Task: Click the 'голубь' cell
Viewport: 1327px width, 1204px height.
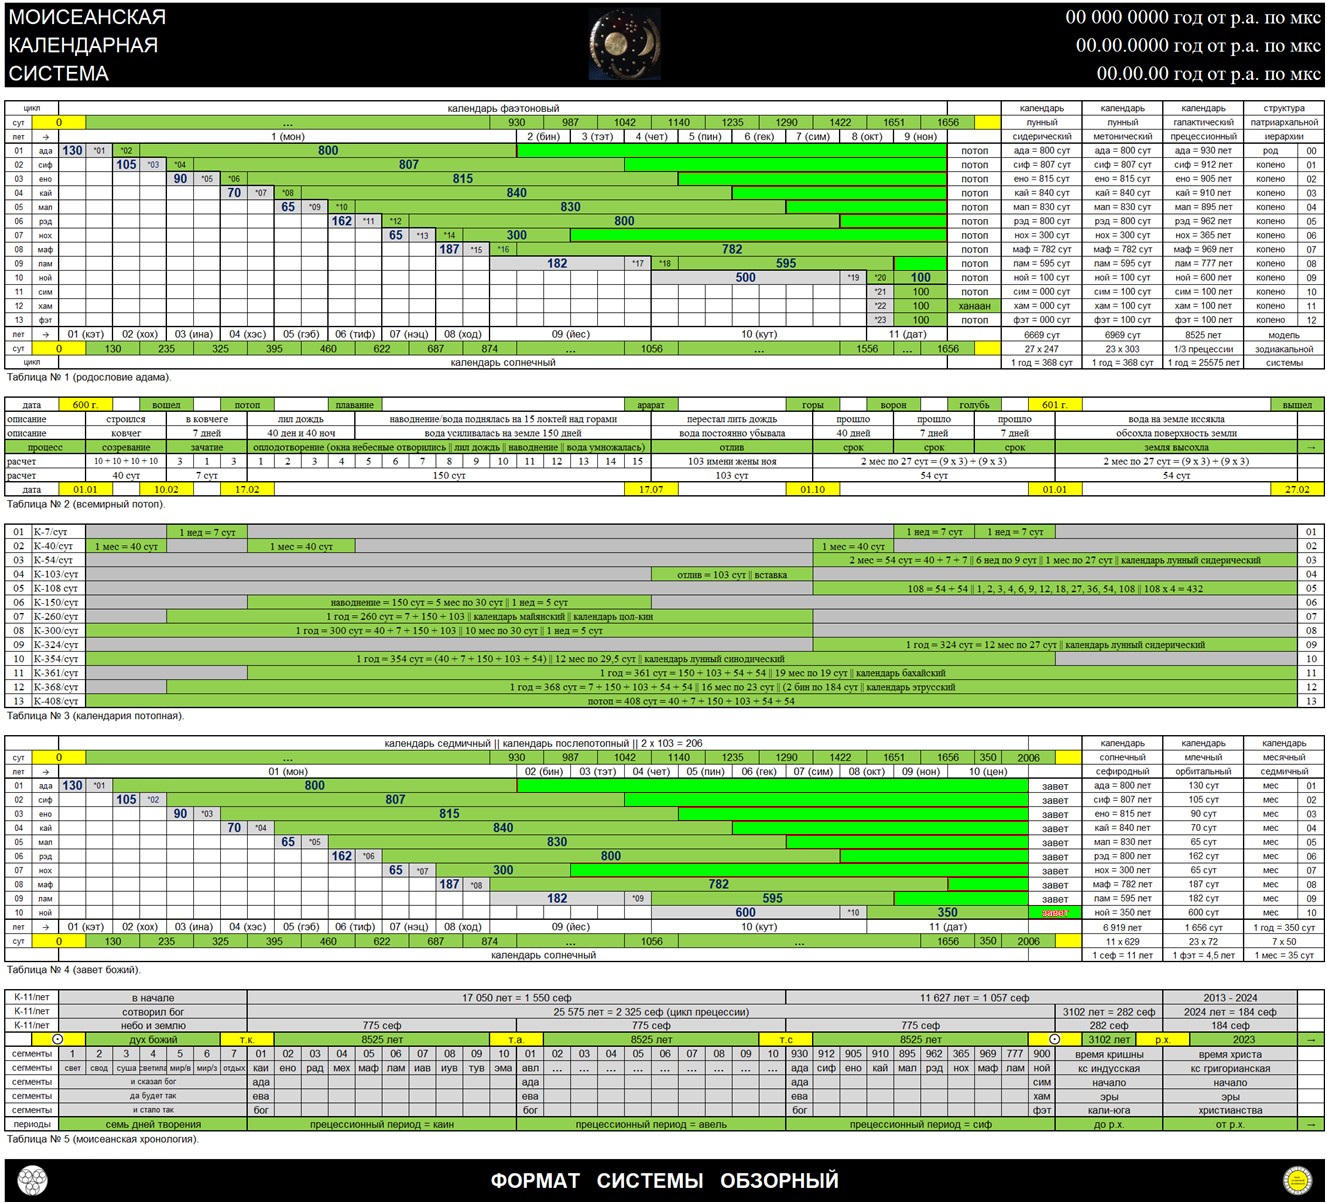Action: click(x=975, y=405)
